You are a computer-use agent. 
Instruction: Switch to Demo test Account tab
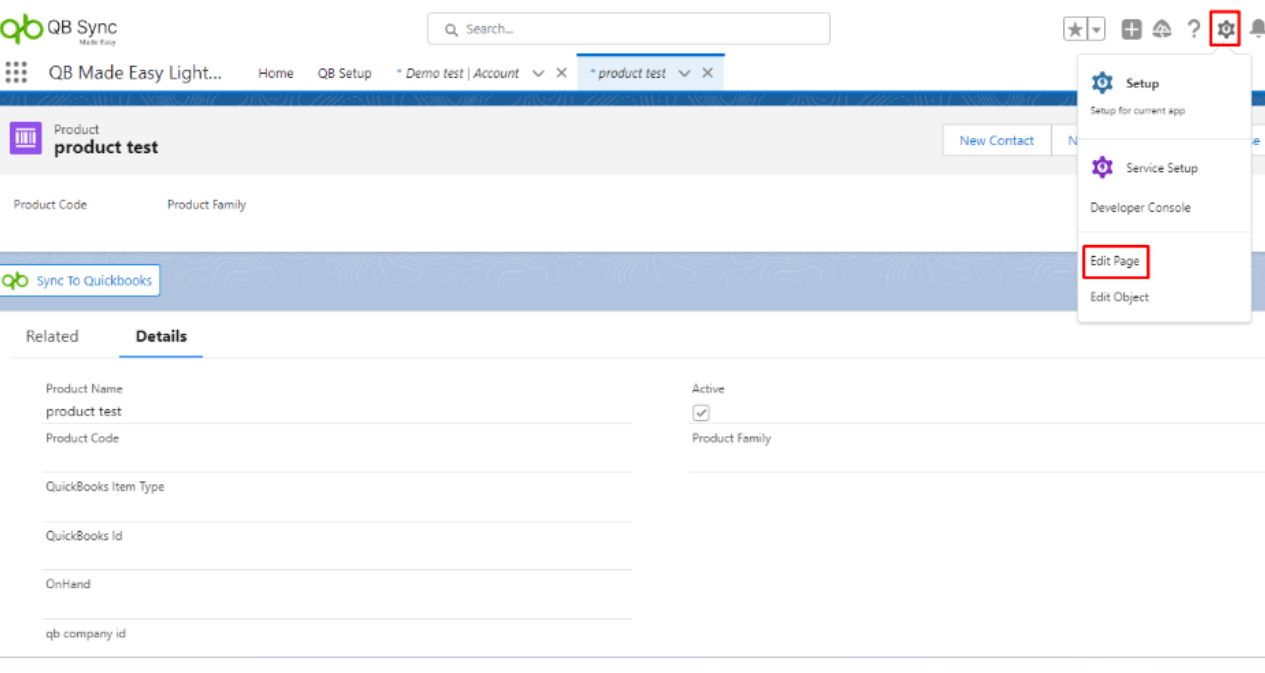pyautogui.click(x=458, y=73)
